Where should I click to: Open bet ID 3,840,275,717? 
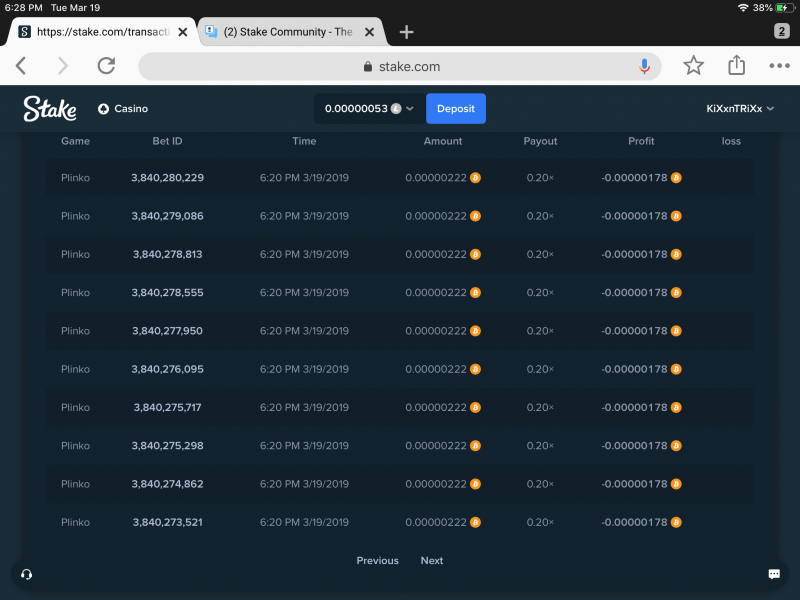coord(167,407)
